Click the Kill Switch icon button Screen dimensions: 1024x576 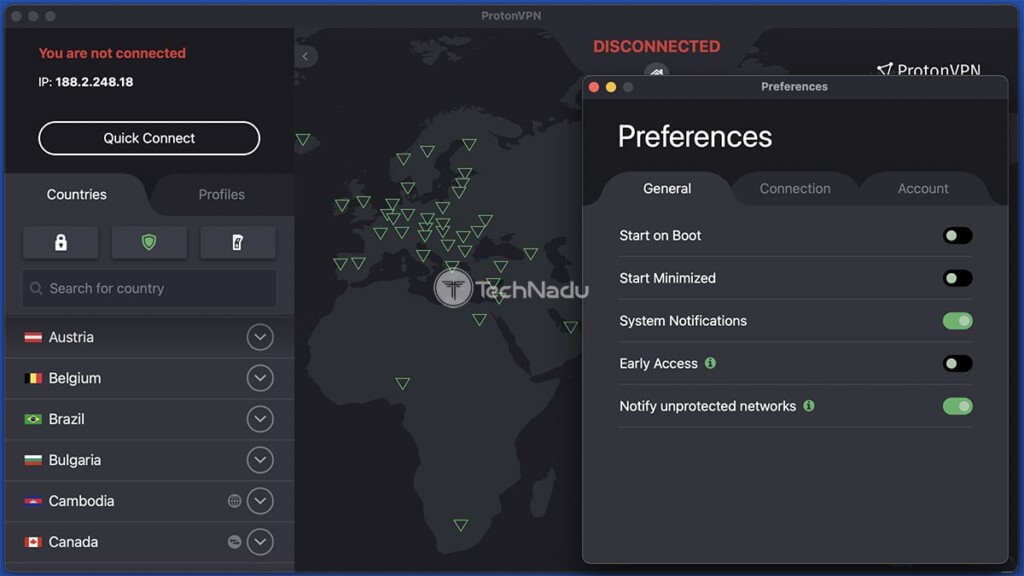click(x=238, y=242)
